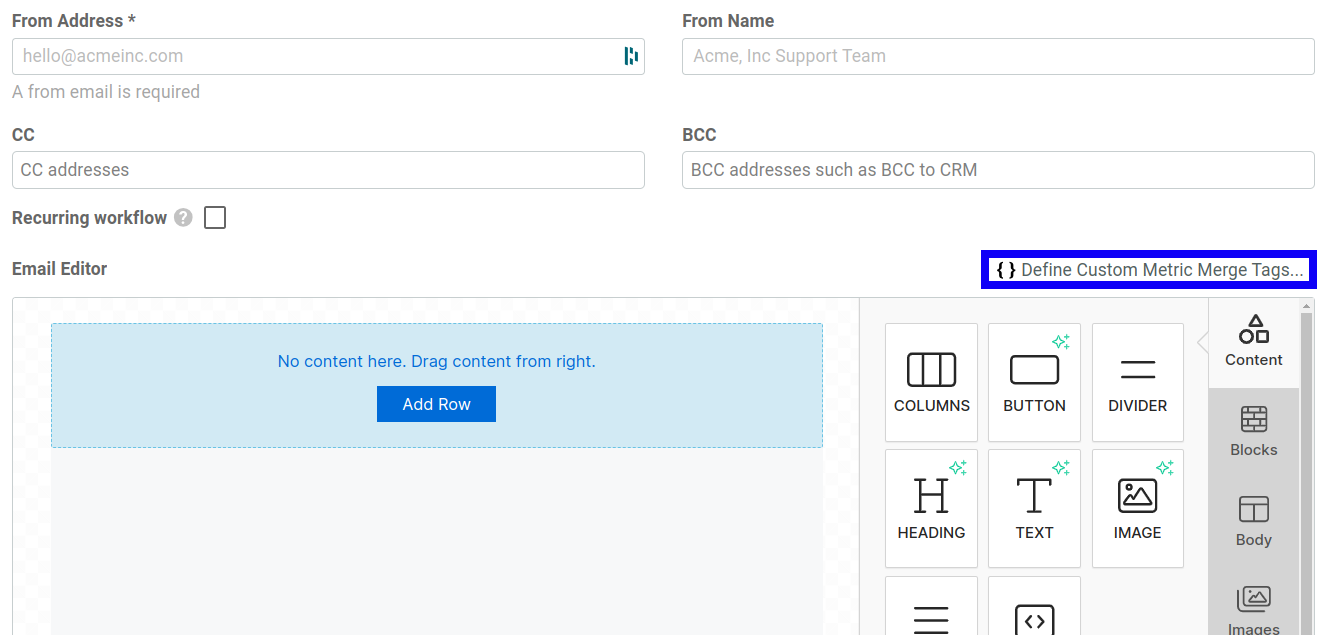The height and width of the screenshot is (635, 1338).
Task: Switch to the Blocks tab
Action: (1253, 430)
